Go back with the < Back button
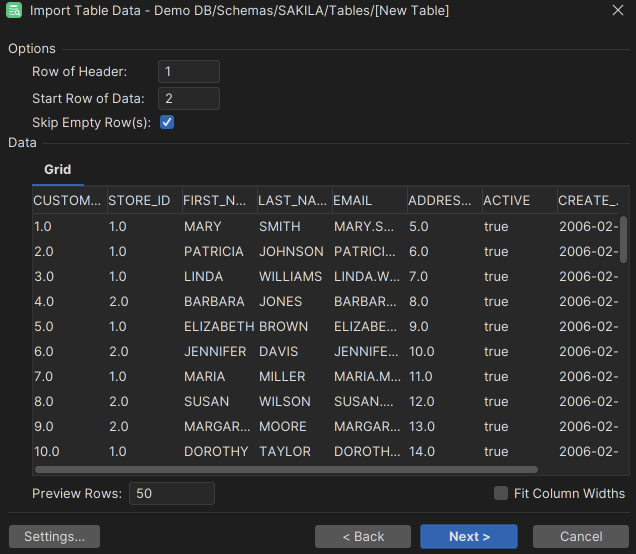The width and height of the screenshot is (636, 554). [363, 536]
